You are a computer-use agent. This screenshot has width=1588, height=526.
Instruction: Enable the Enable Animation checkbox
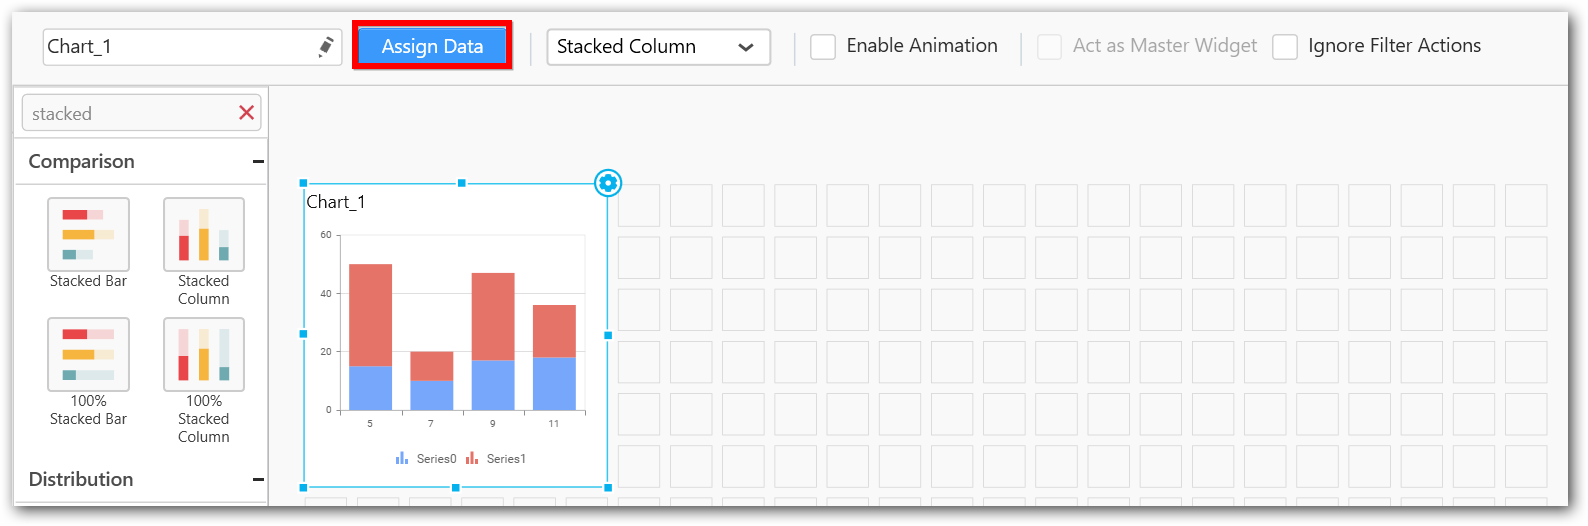pyautogui.click(x=823, y=47)
